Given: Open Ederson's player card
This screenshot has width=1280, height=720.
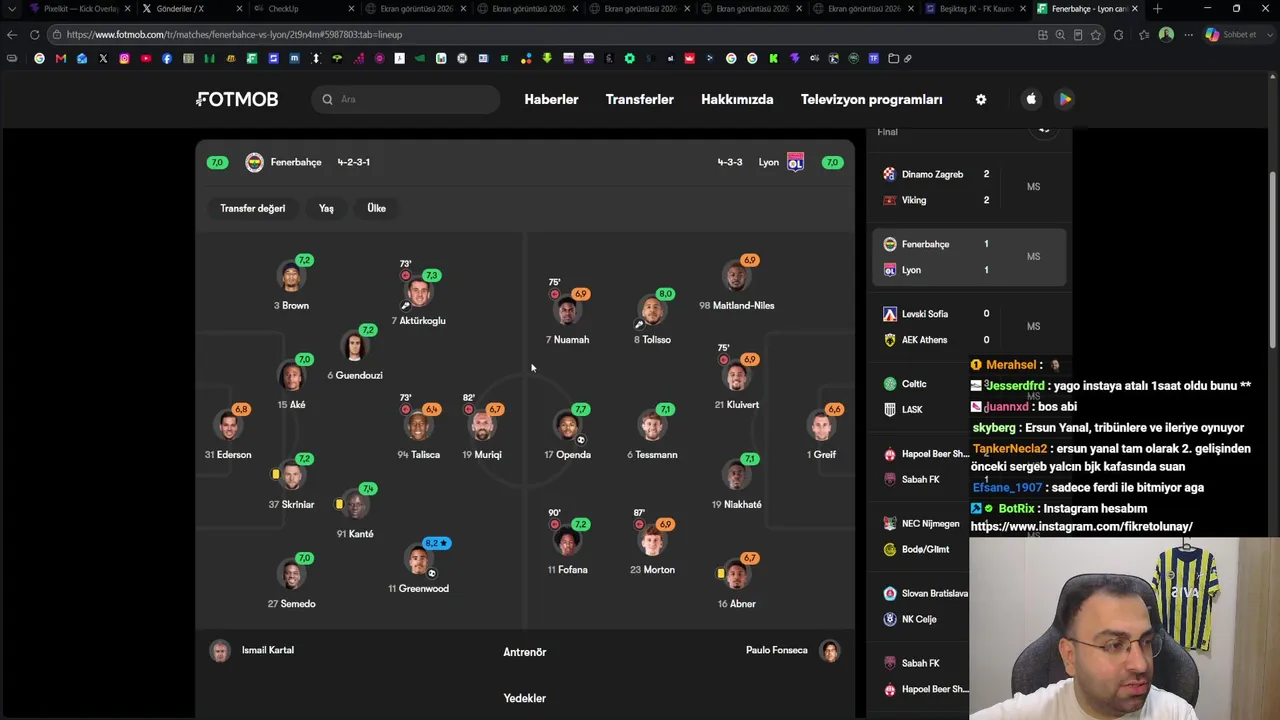Looking at the screenshot, I should coord(228,431).
